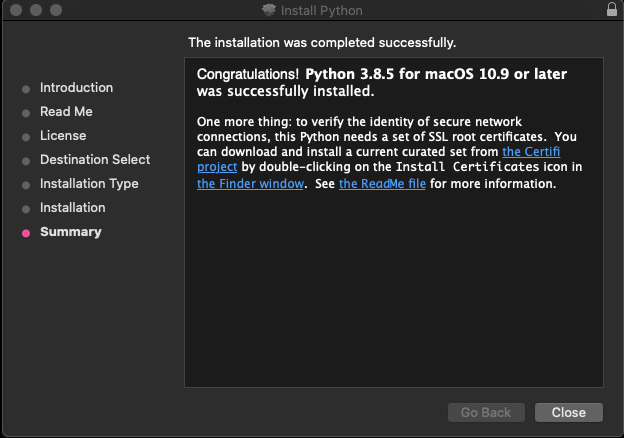The image size is (624, 438).
Task: Select the Introduction step in the sidebar
Action: pyautogui.click(x=76, y=88)
